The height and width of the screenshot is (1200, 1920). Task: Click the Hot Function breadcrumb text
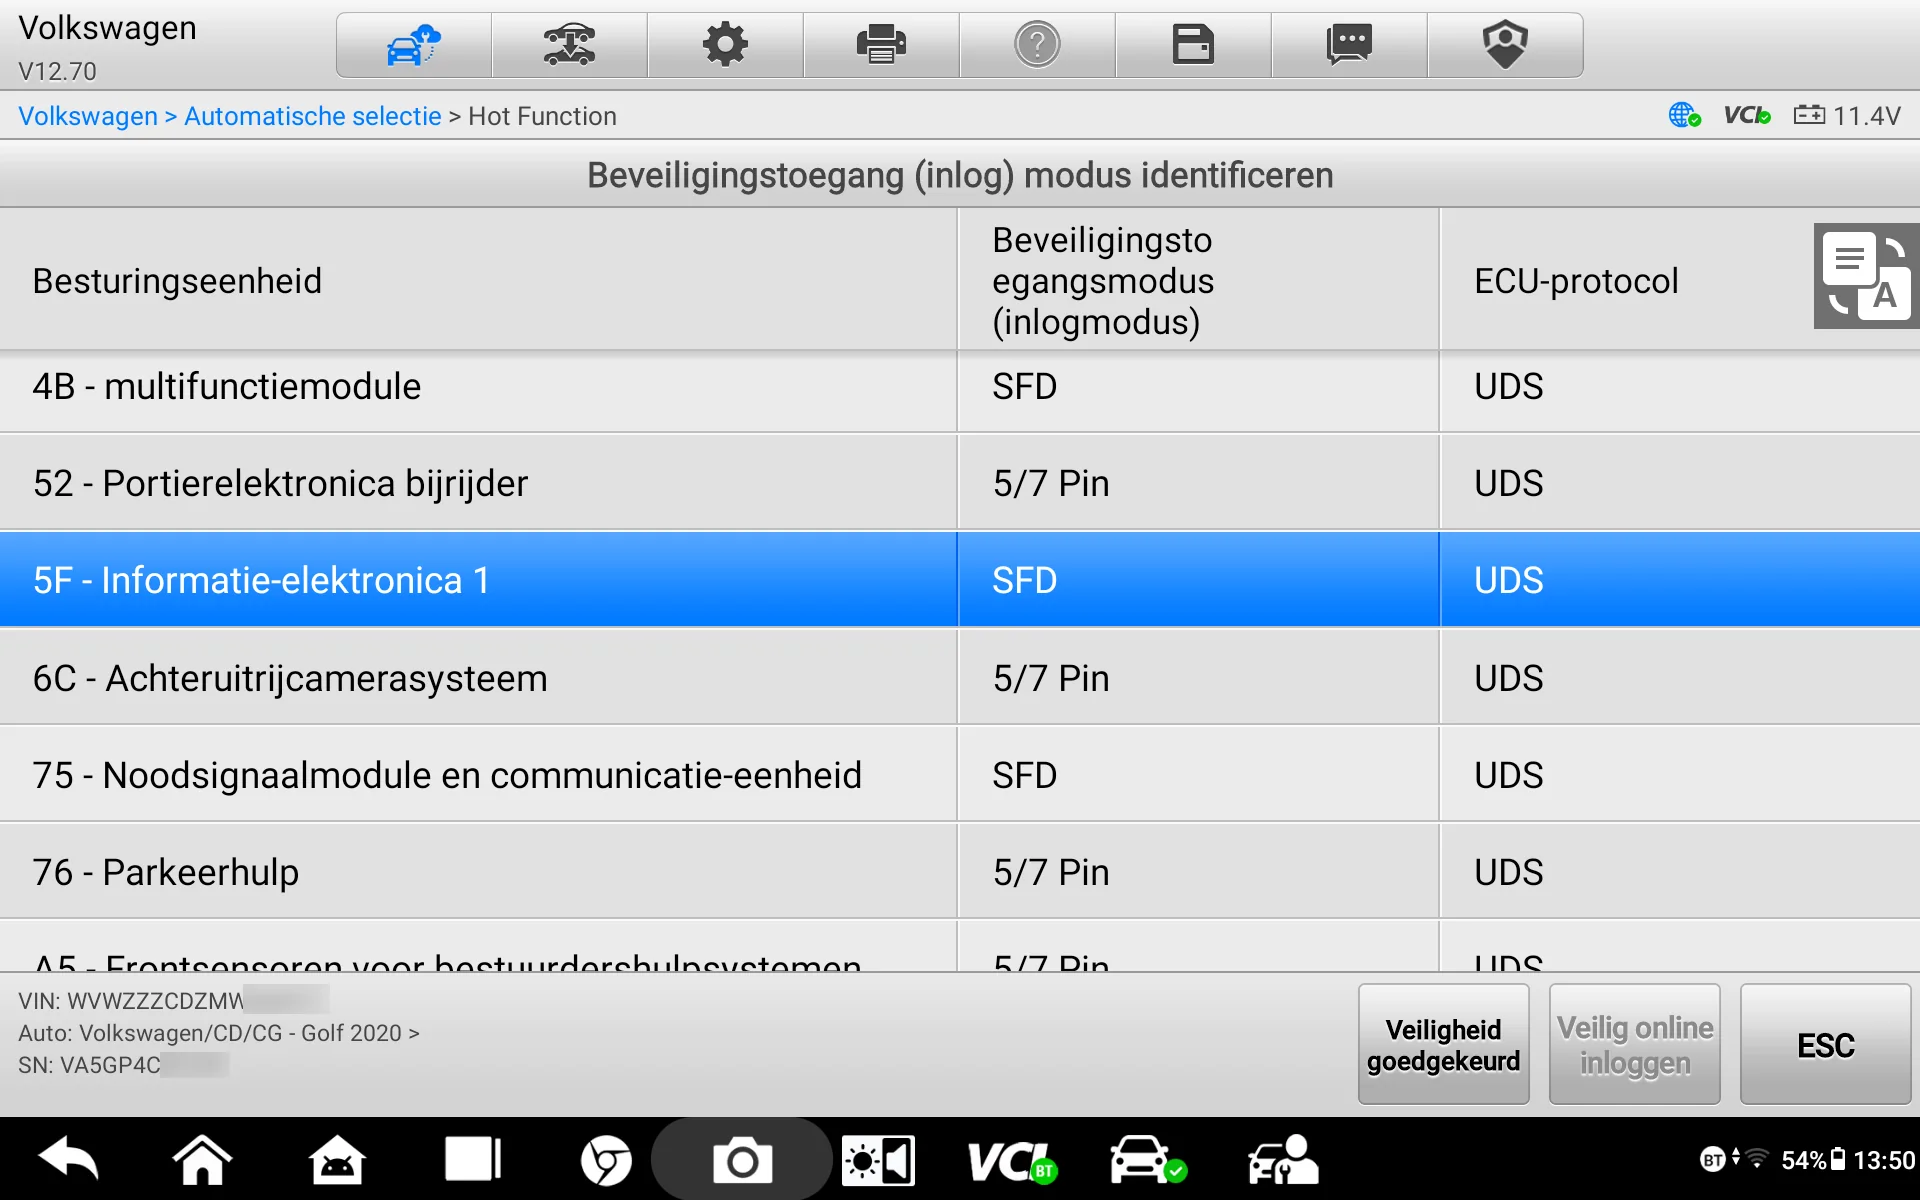542,116
